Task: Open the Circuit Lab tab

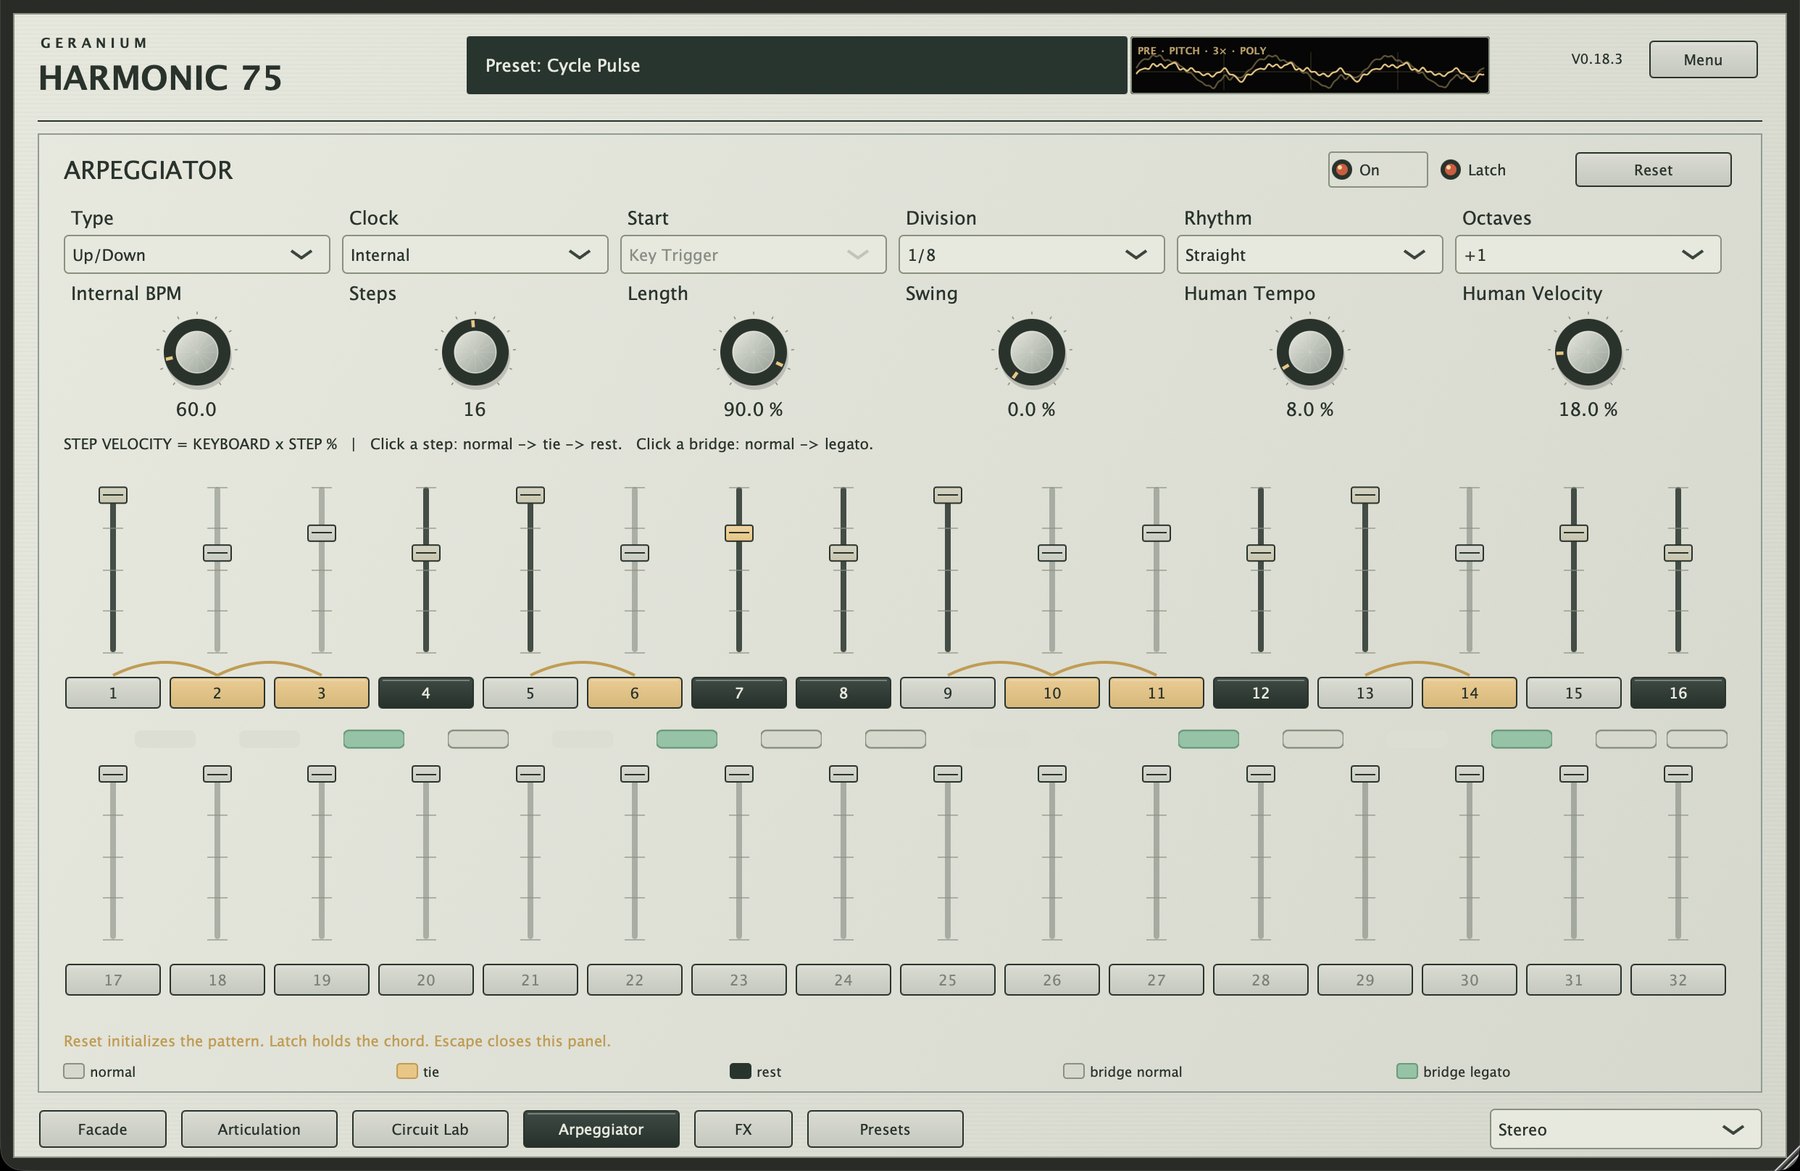Action: (430, 1129)
